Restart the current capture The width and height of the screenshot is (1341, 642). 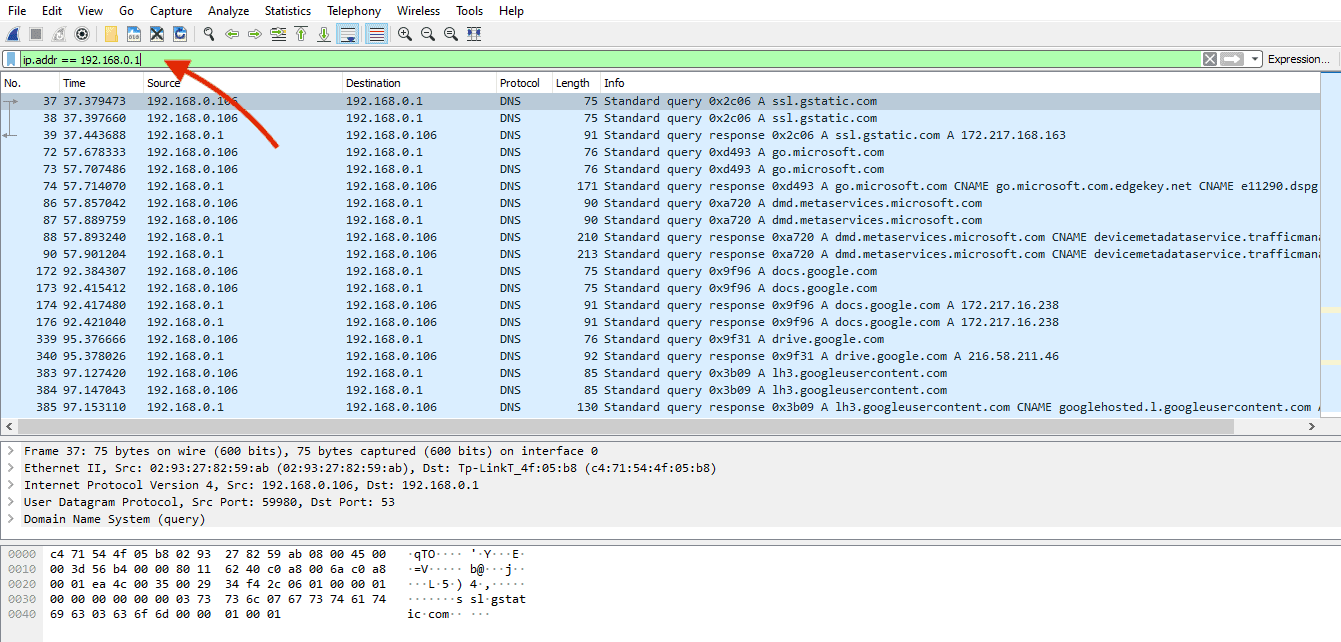point(58,33)
